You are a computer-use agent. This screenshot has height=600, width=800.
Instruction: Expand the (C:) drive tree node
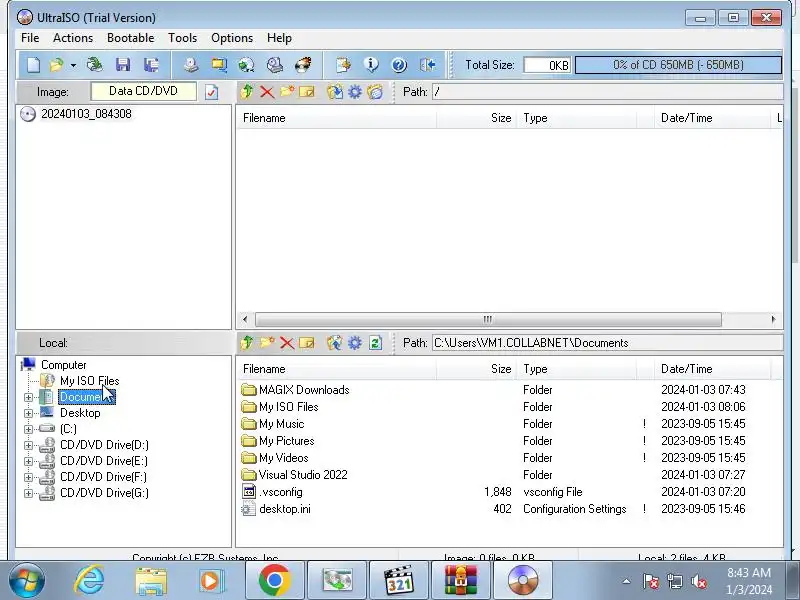[x=29, y=429]
